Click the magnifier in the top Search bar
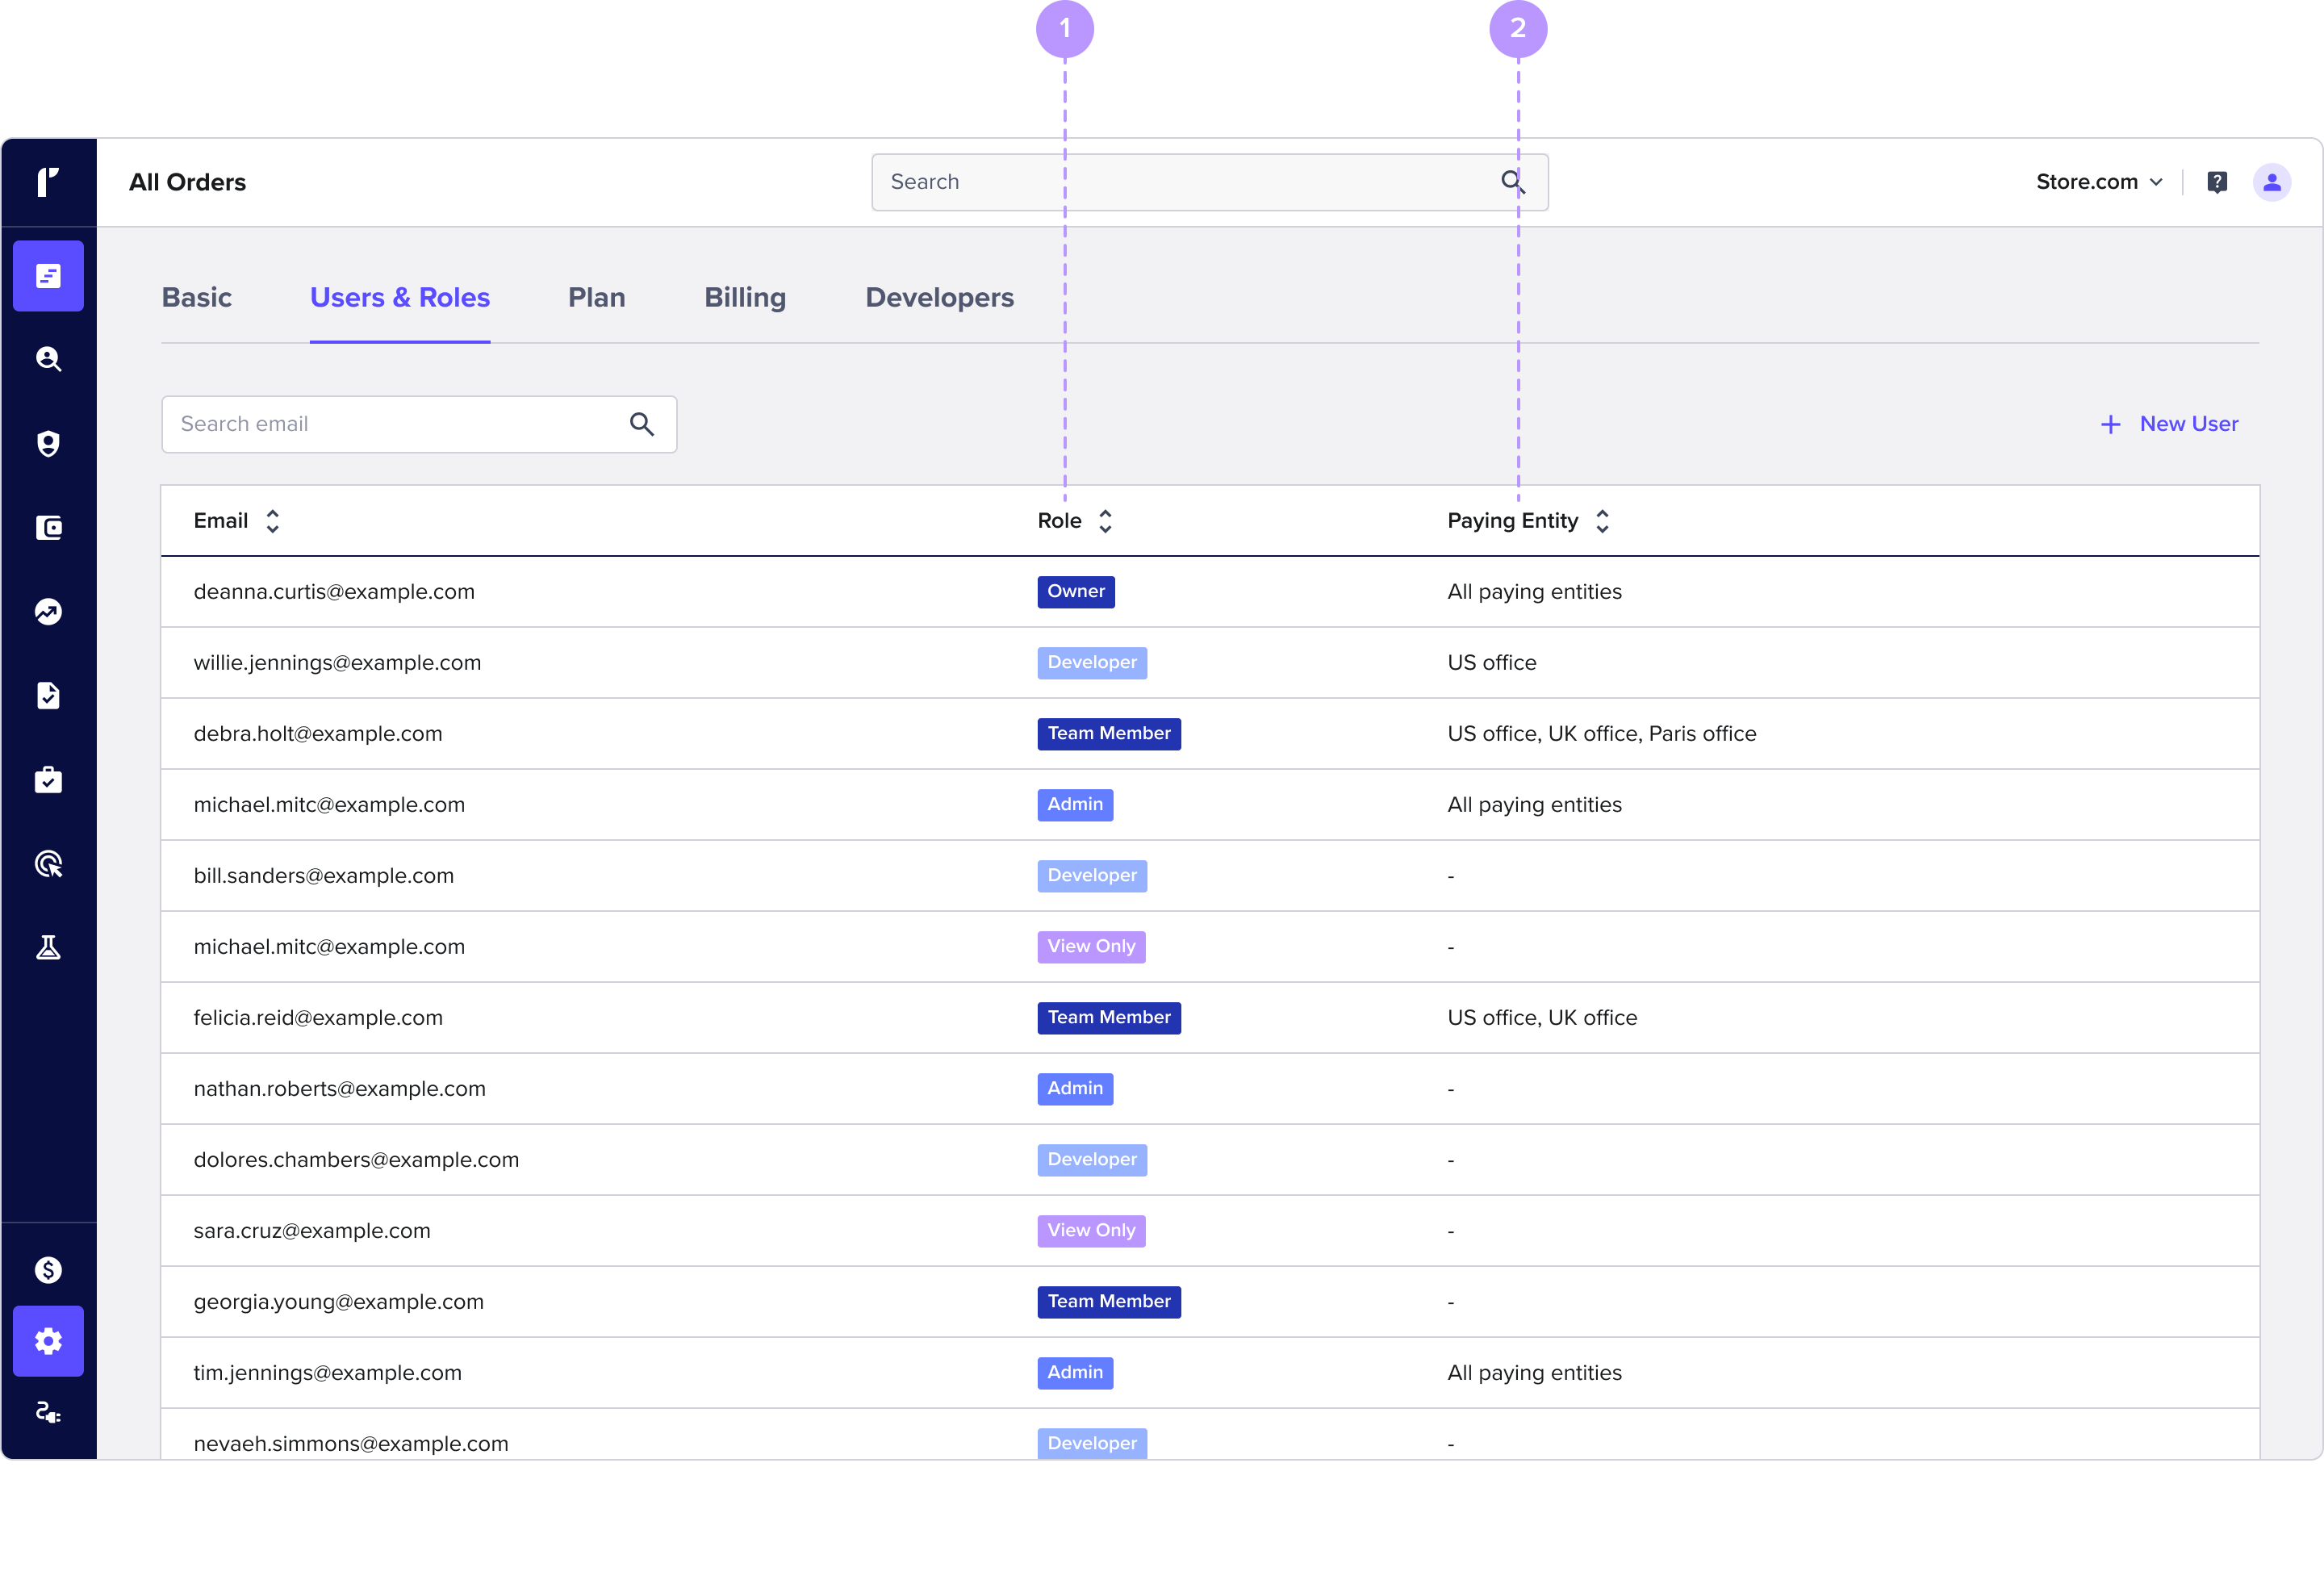The image size is (2324, 1580). pos(1513,182)
